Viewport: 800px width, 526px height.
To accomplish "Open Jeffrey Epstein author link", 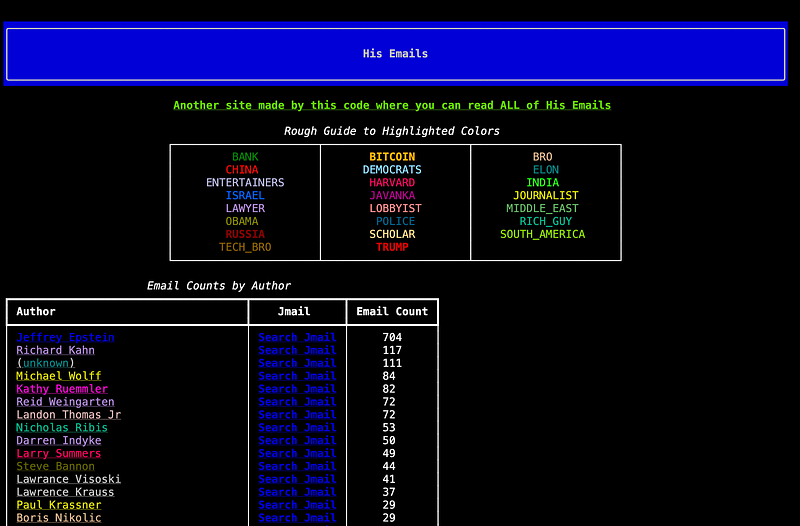I will point(65,337).
